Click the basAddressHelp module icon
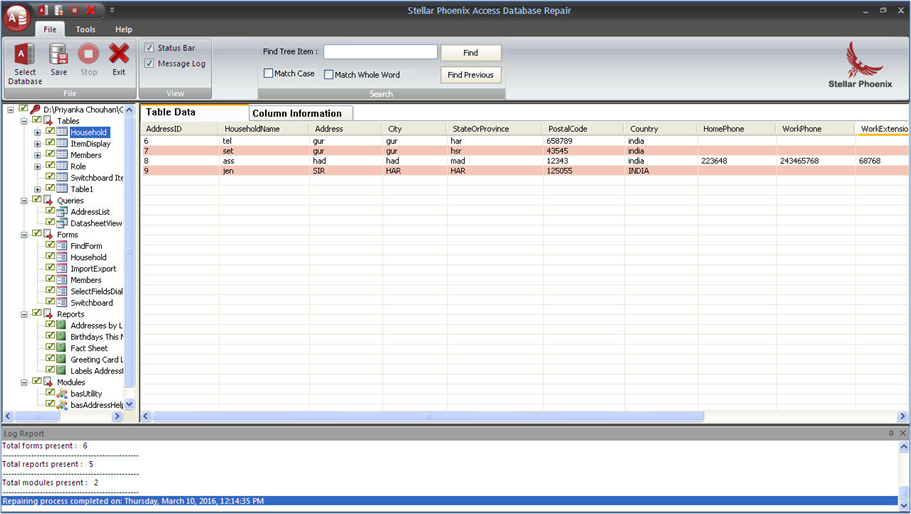The height and width of the screenshot is (514, 911). coord(62,405)
